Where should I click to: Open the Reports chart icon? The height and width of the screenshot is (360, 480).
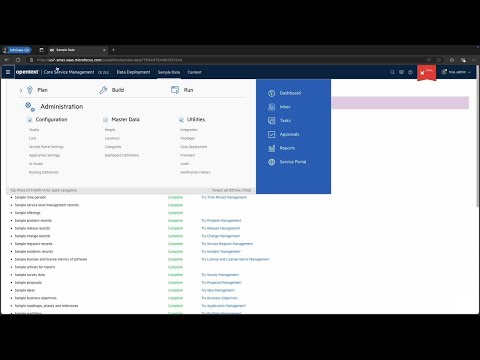coord(272,148)
